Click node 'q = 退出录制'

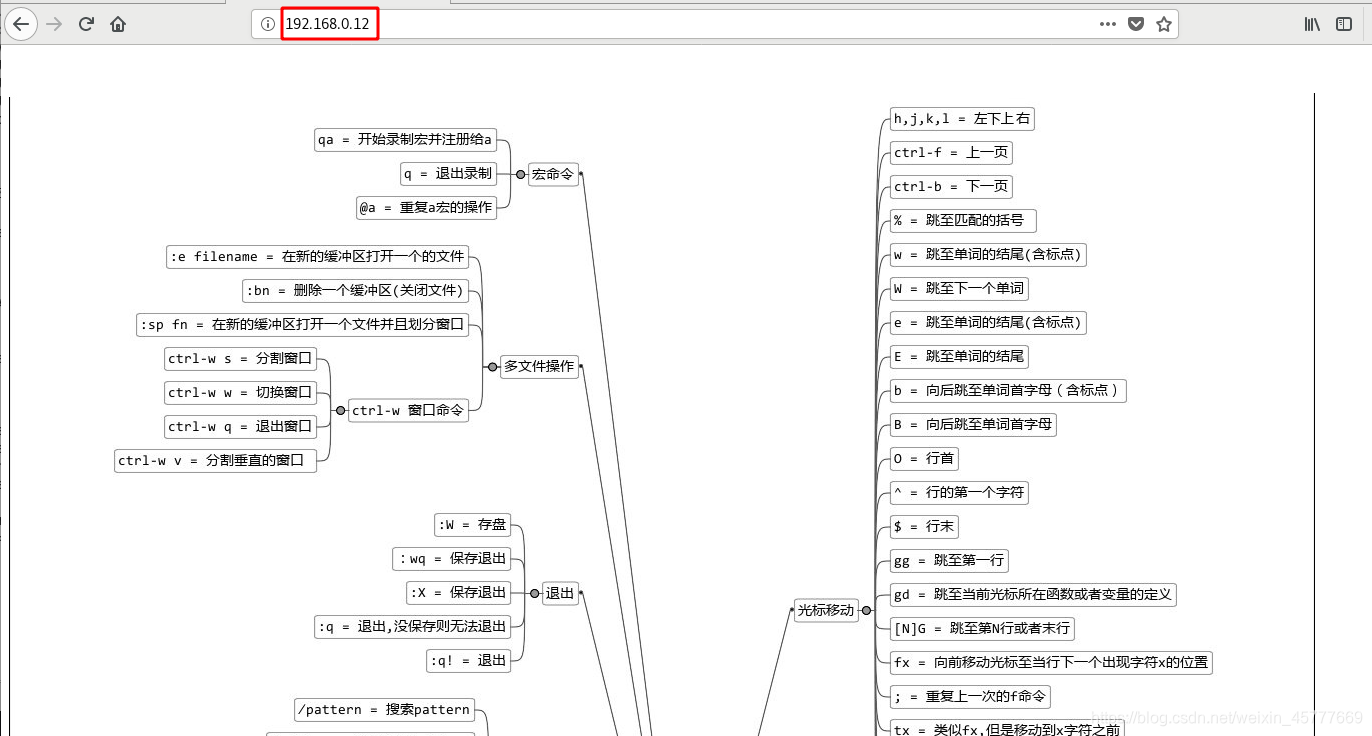[x=448, y=174]
